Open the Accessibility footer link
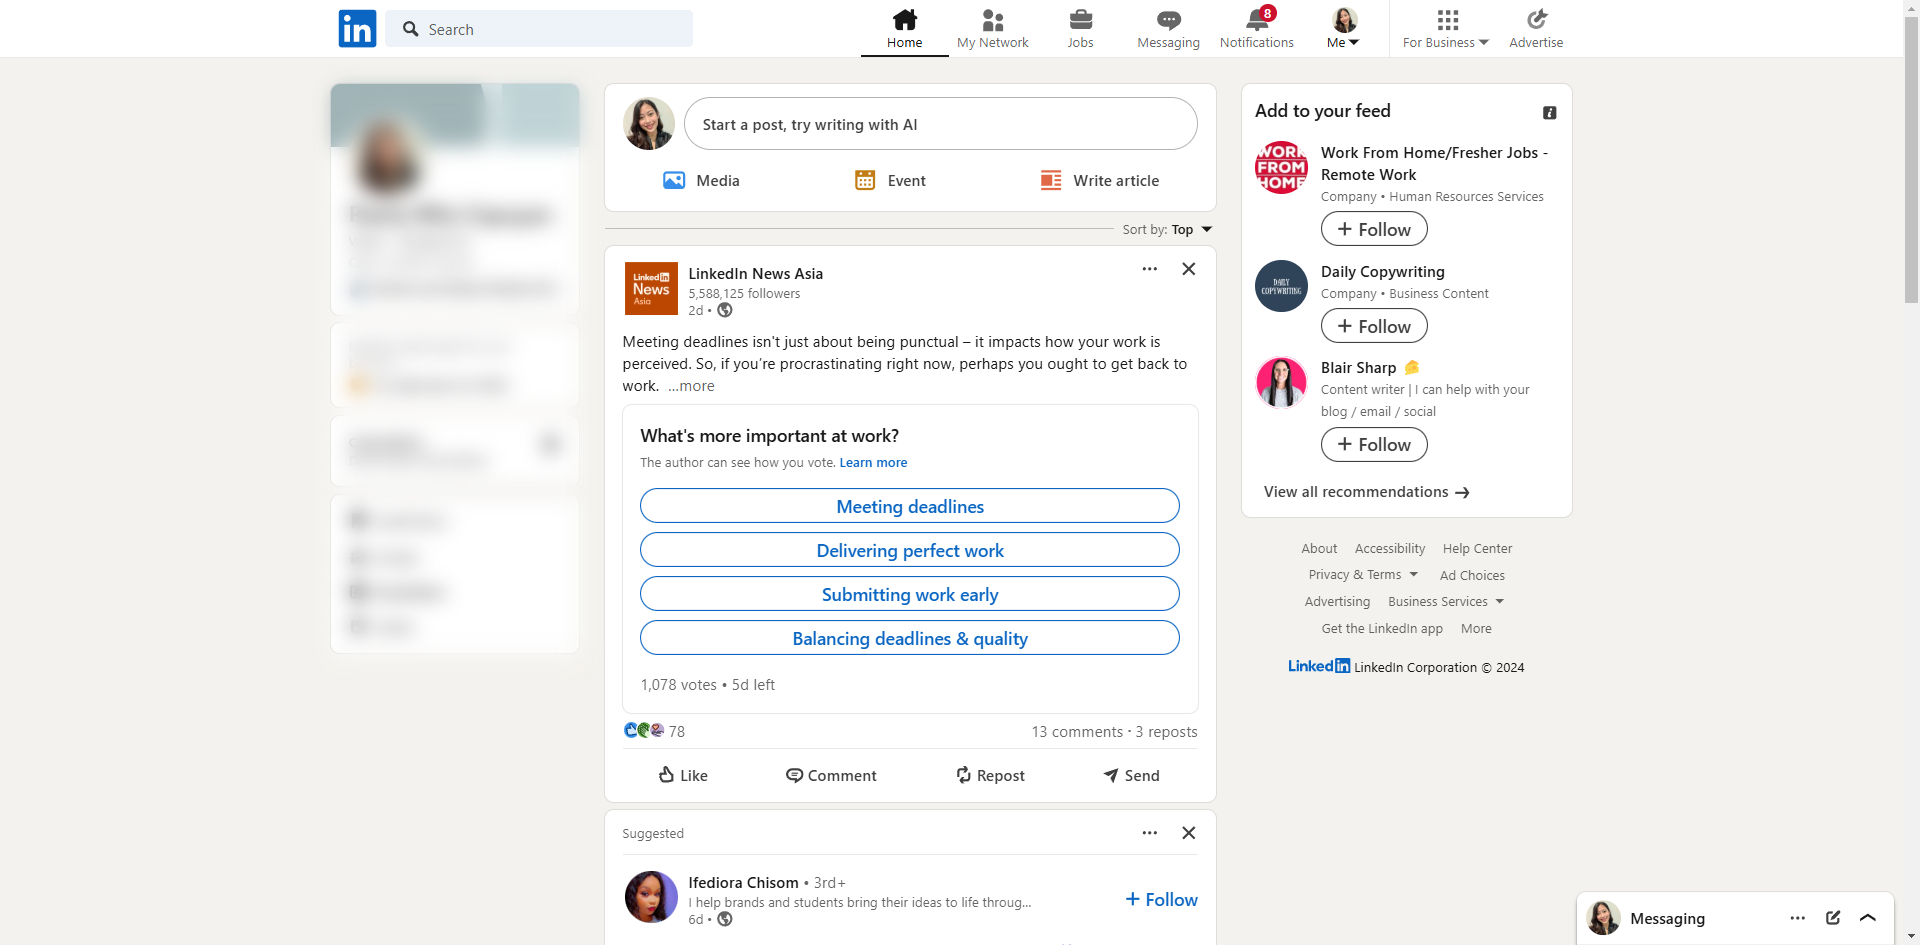This screenshot has width=1920, height=945. 1390,549
